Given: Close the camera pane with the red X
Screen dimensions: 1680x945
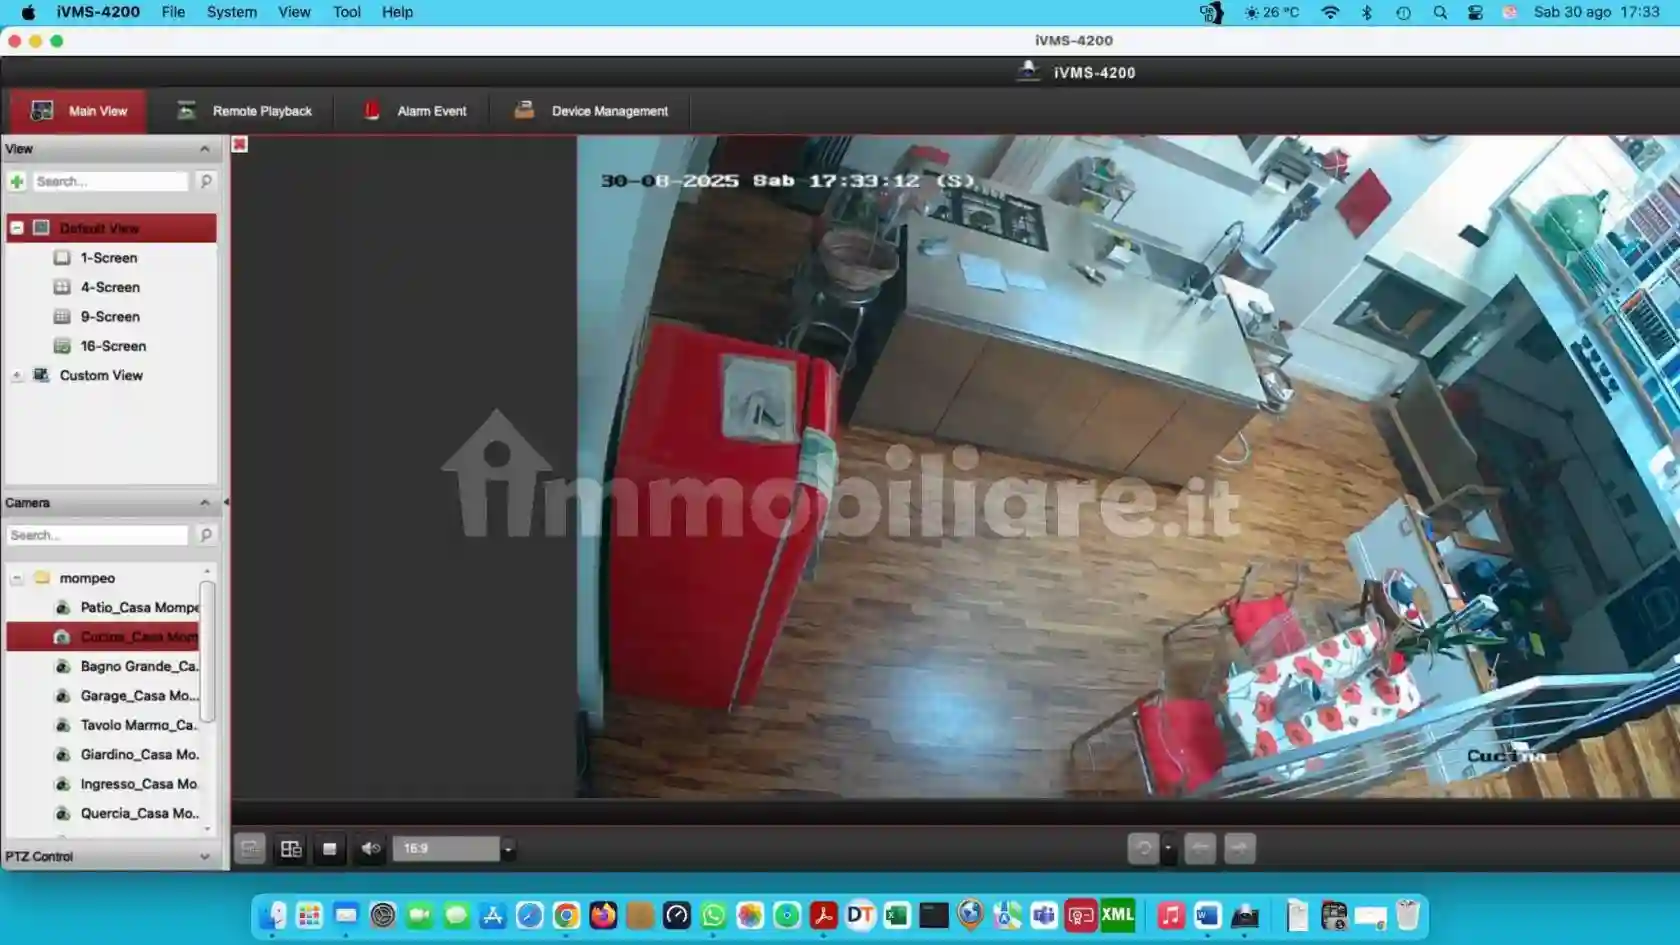Looking at the screenshot, I should 240,145.
